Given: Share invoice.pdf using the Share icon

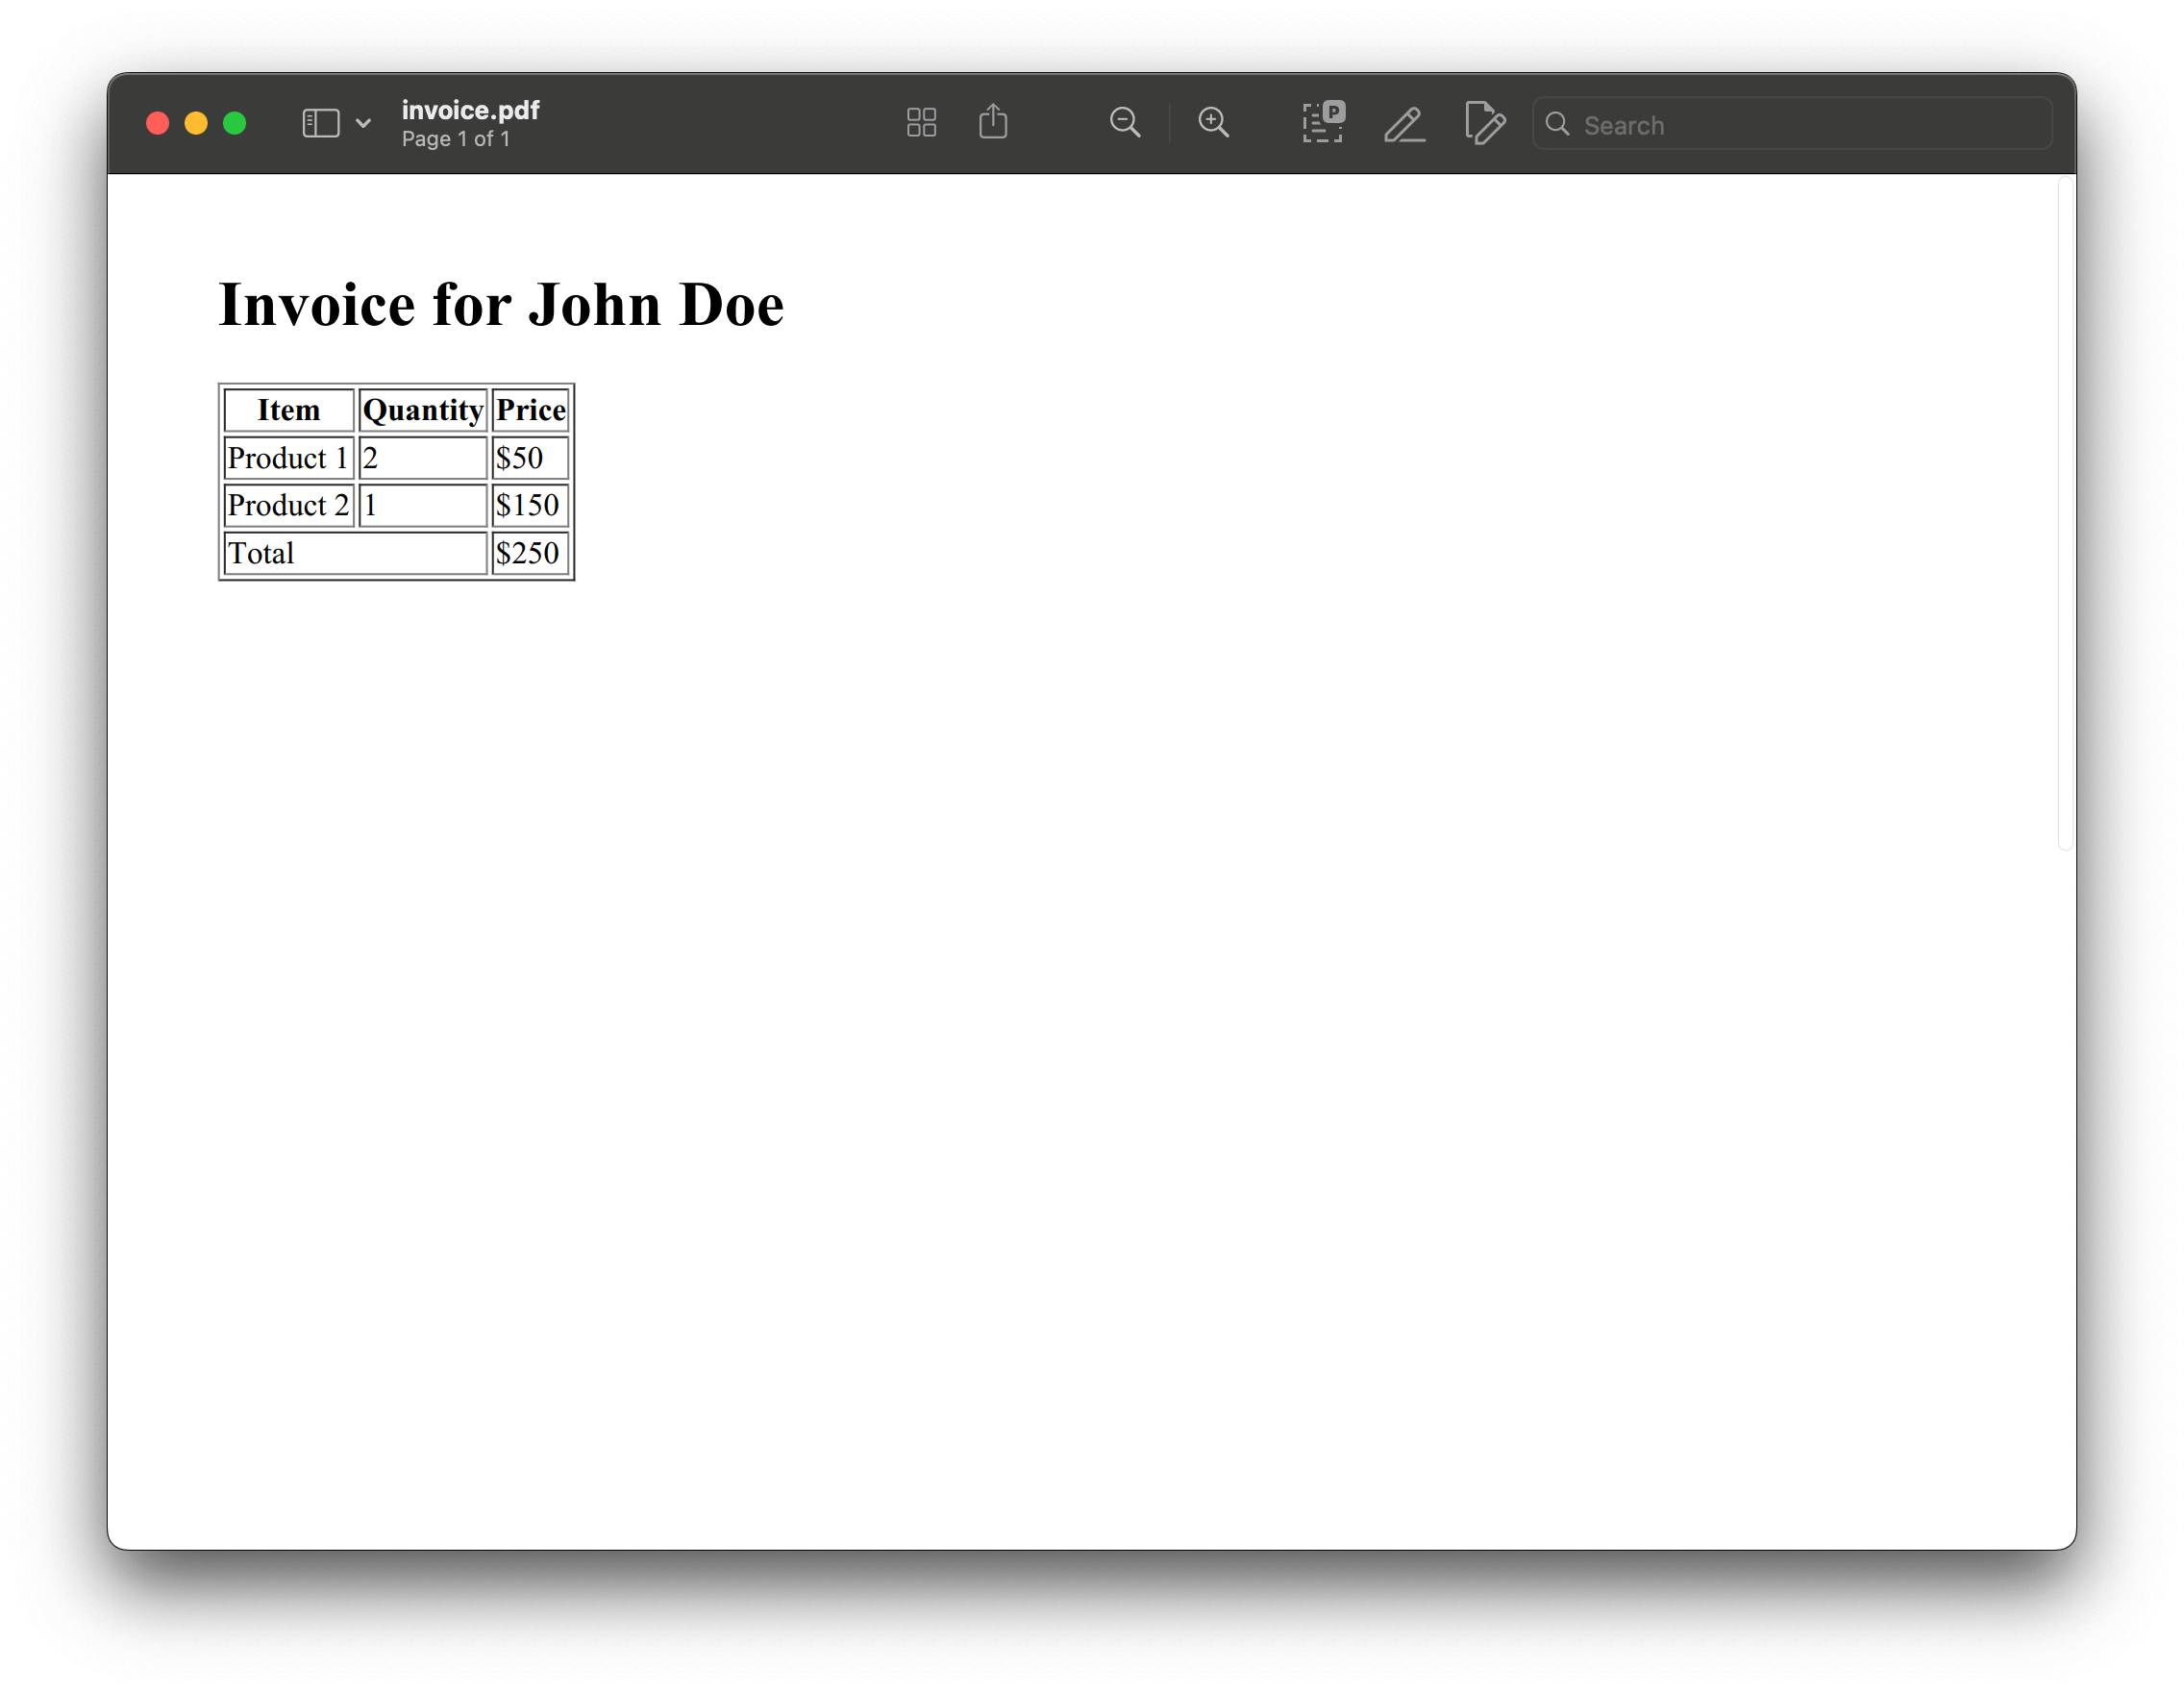Looking at the screenshot, I should tap(993, 122).
